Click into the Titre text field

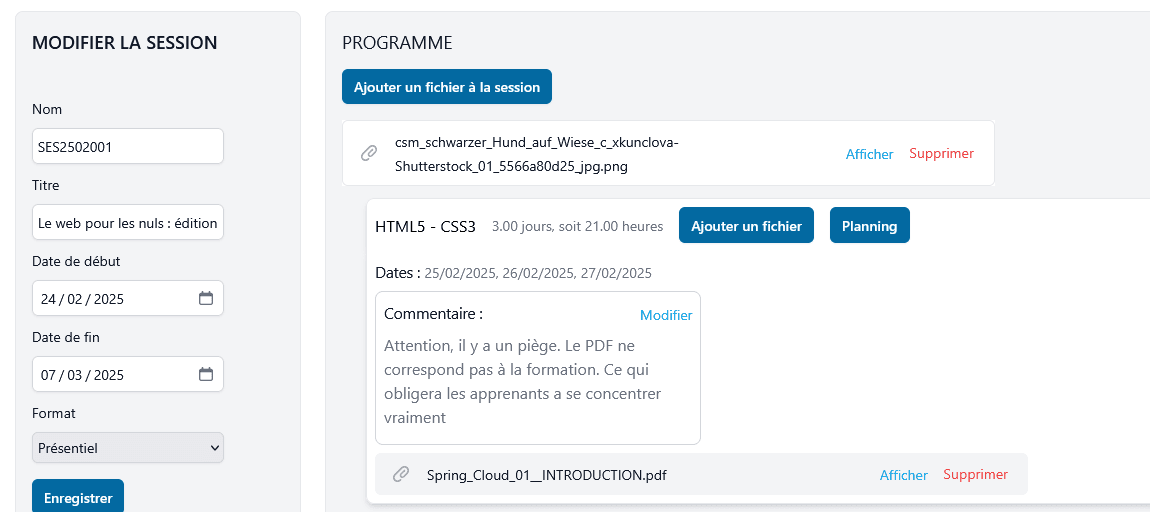pos(128,222)
